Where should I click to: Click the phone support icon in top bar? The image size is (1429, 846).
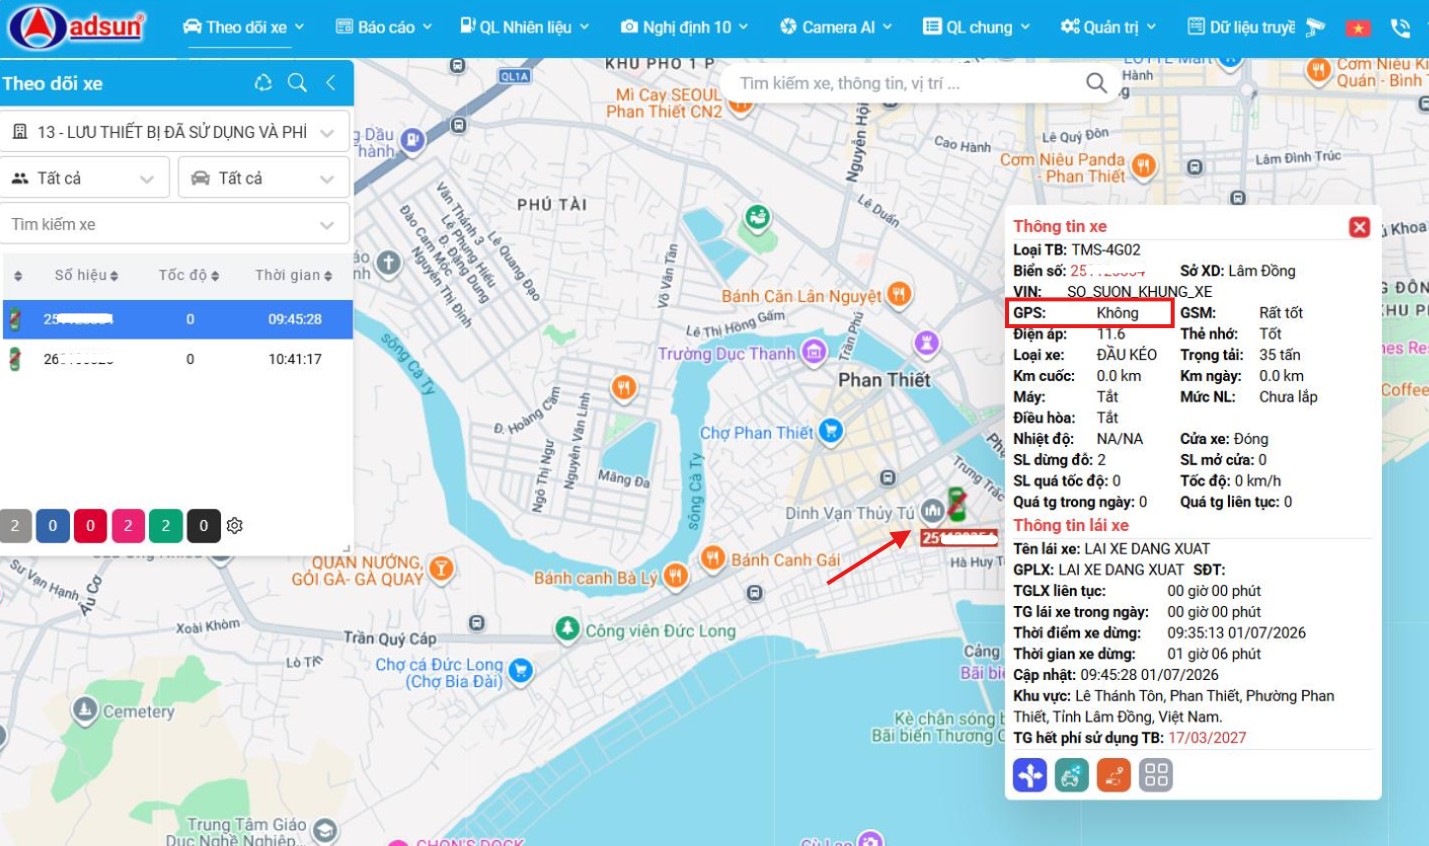pyautogui.click(x=1400, y=28)
